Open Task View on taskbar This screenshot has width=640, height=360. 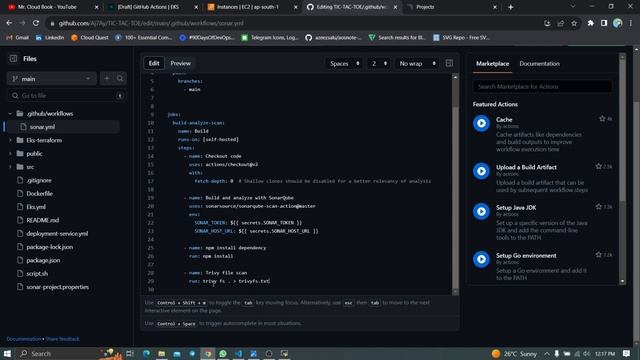130,353
